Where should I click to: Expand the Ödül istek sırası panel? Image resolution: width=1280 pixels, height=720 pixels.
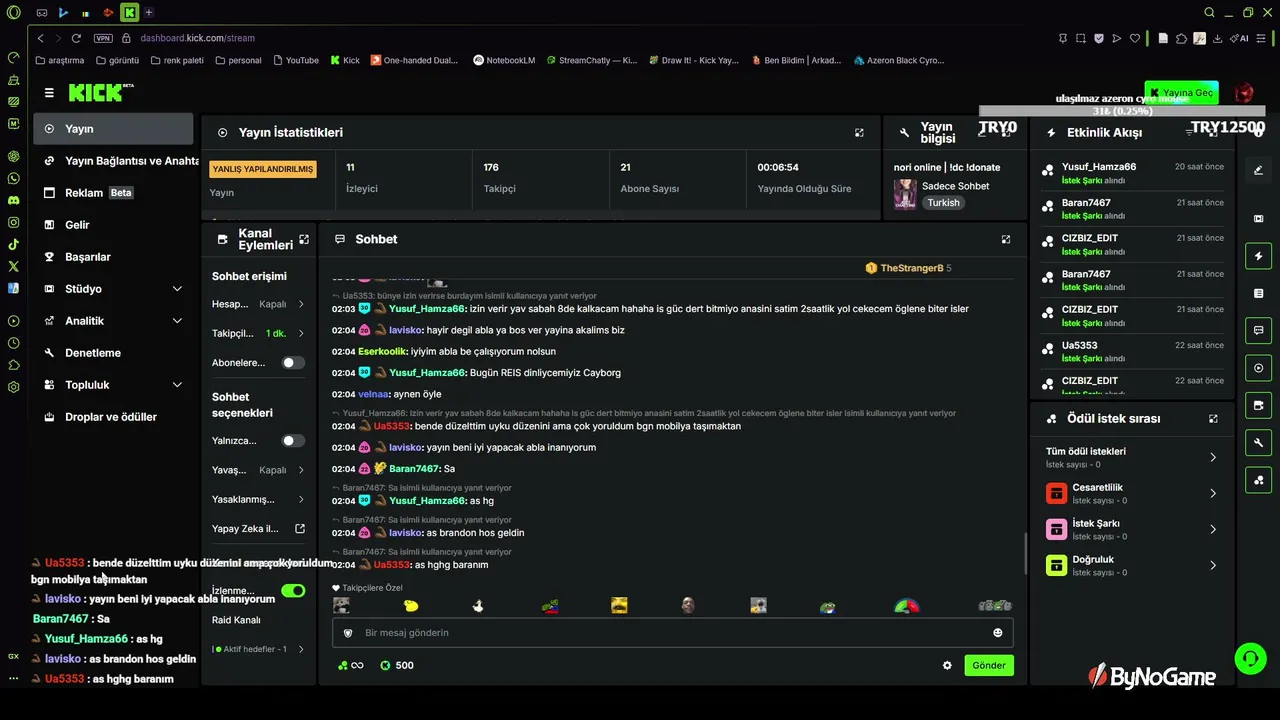(1213, 419)
